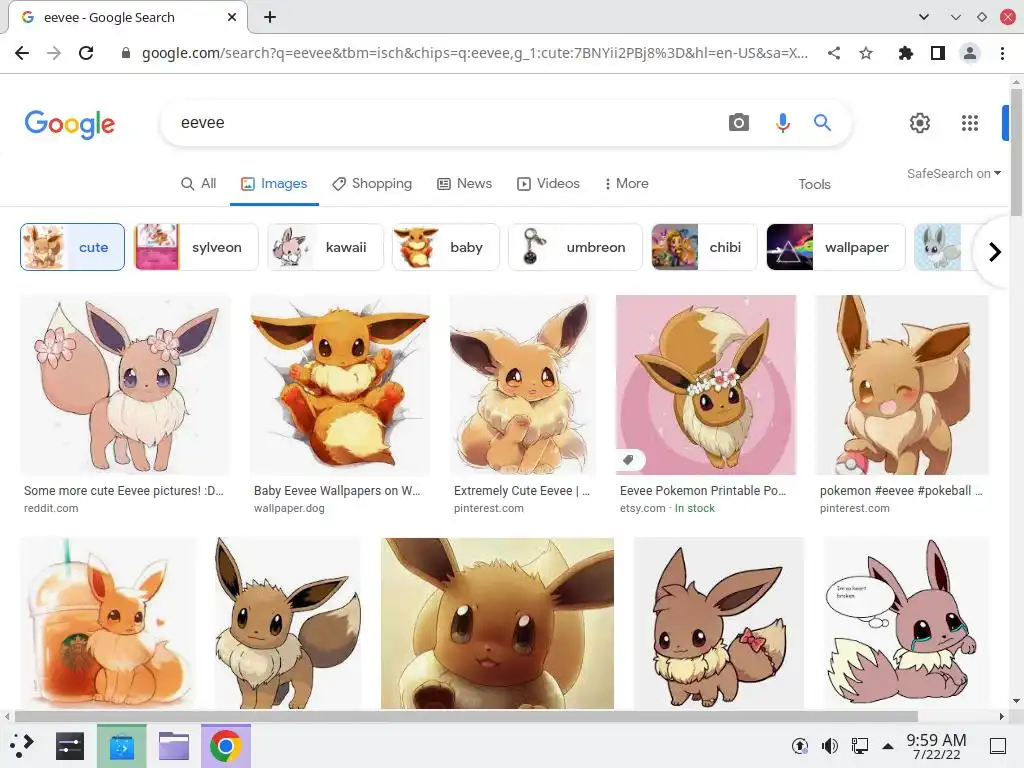
Task: Open the crying Eevee with speech bubble image
Action: pos(906,623)
